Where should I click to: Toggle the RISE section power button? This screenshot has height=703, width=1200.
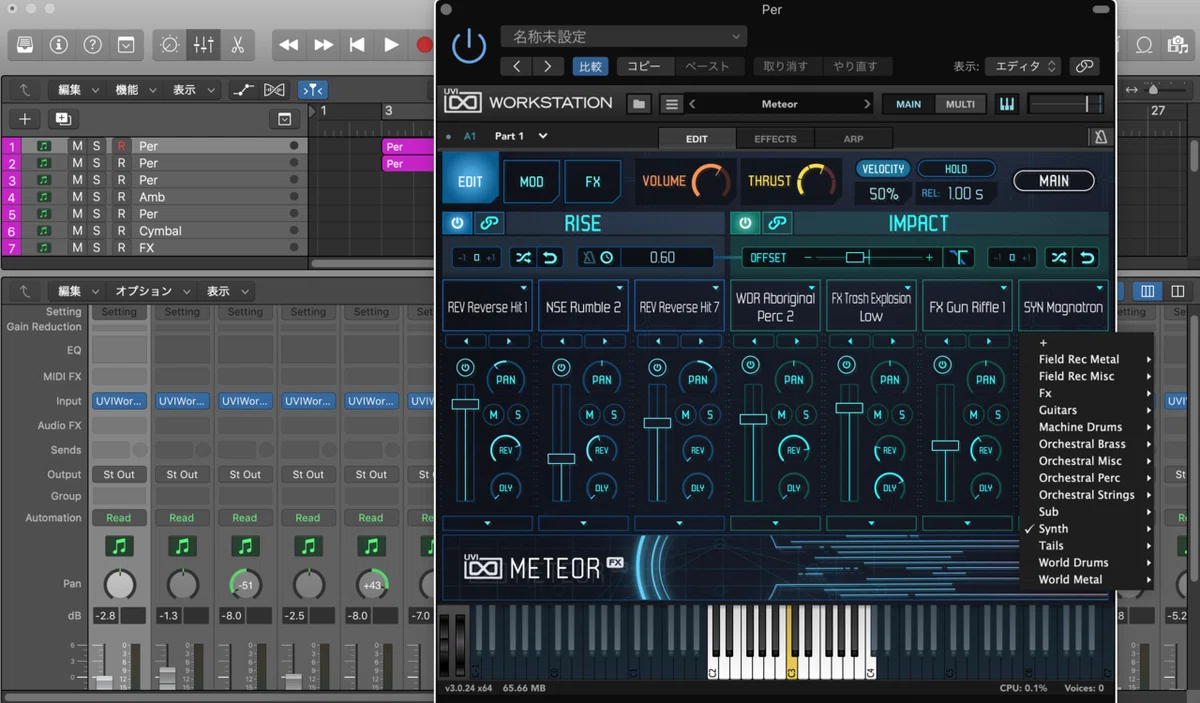pos(457,223)
